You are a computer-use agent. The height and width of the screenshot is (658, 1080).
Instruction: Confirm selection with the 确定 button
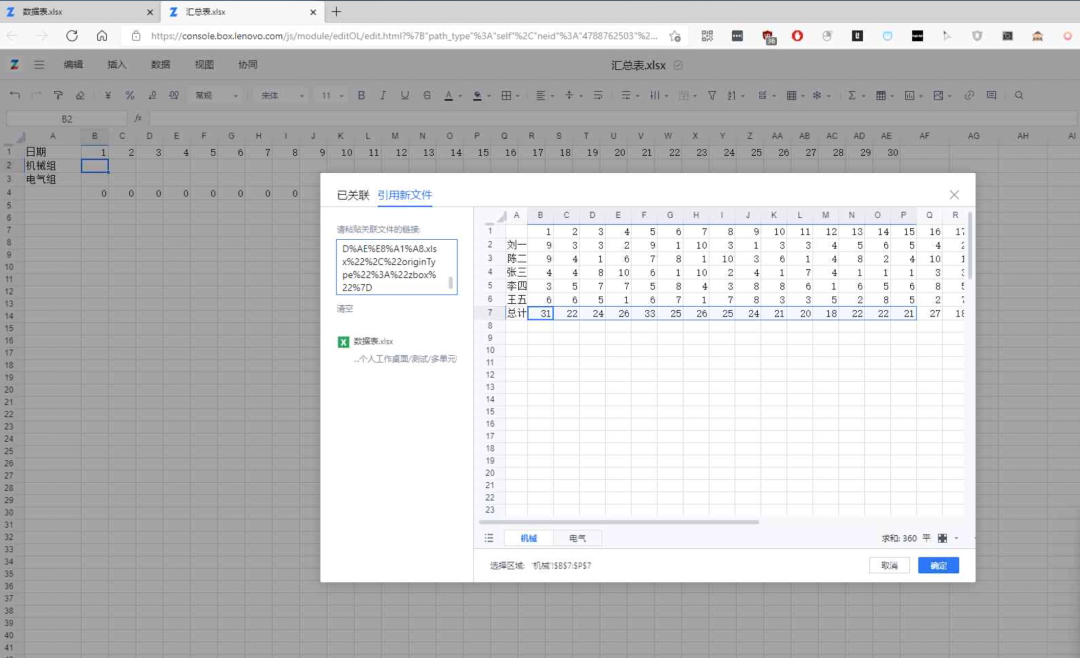938,565
